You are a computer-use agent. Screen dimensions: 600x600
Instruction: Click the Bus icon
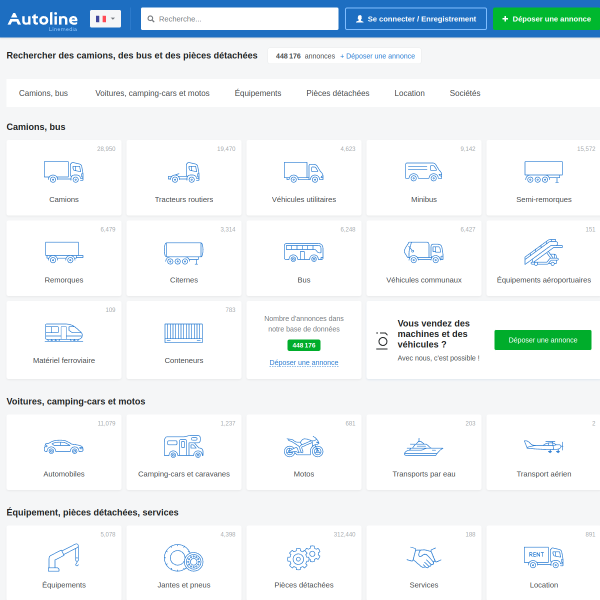(x=303, y=252)
